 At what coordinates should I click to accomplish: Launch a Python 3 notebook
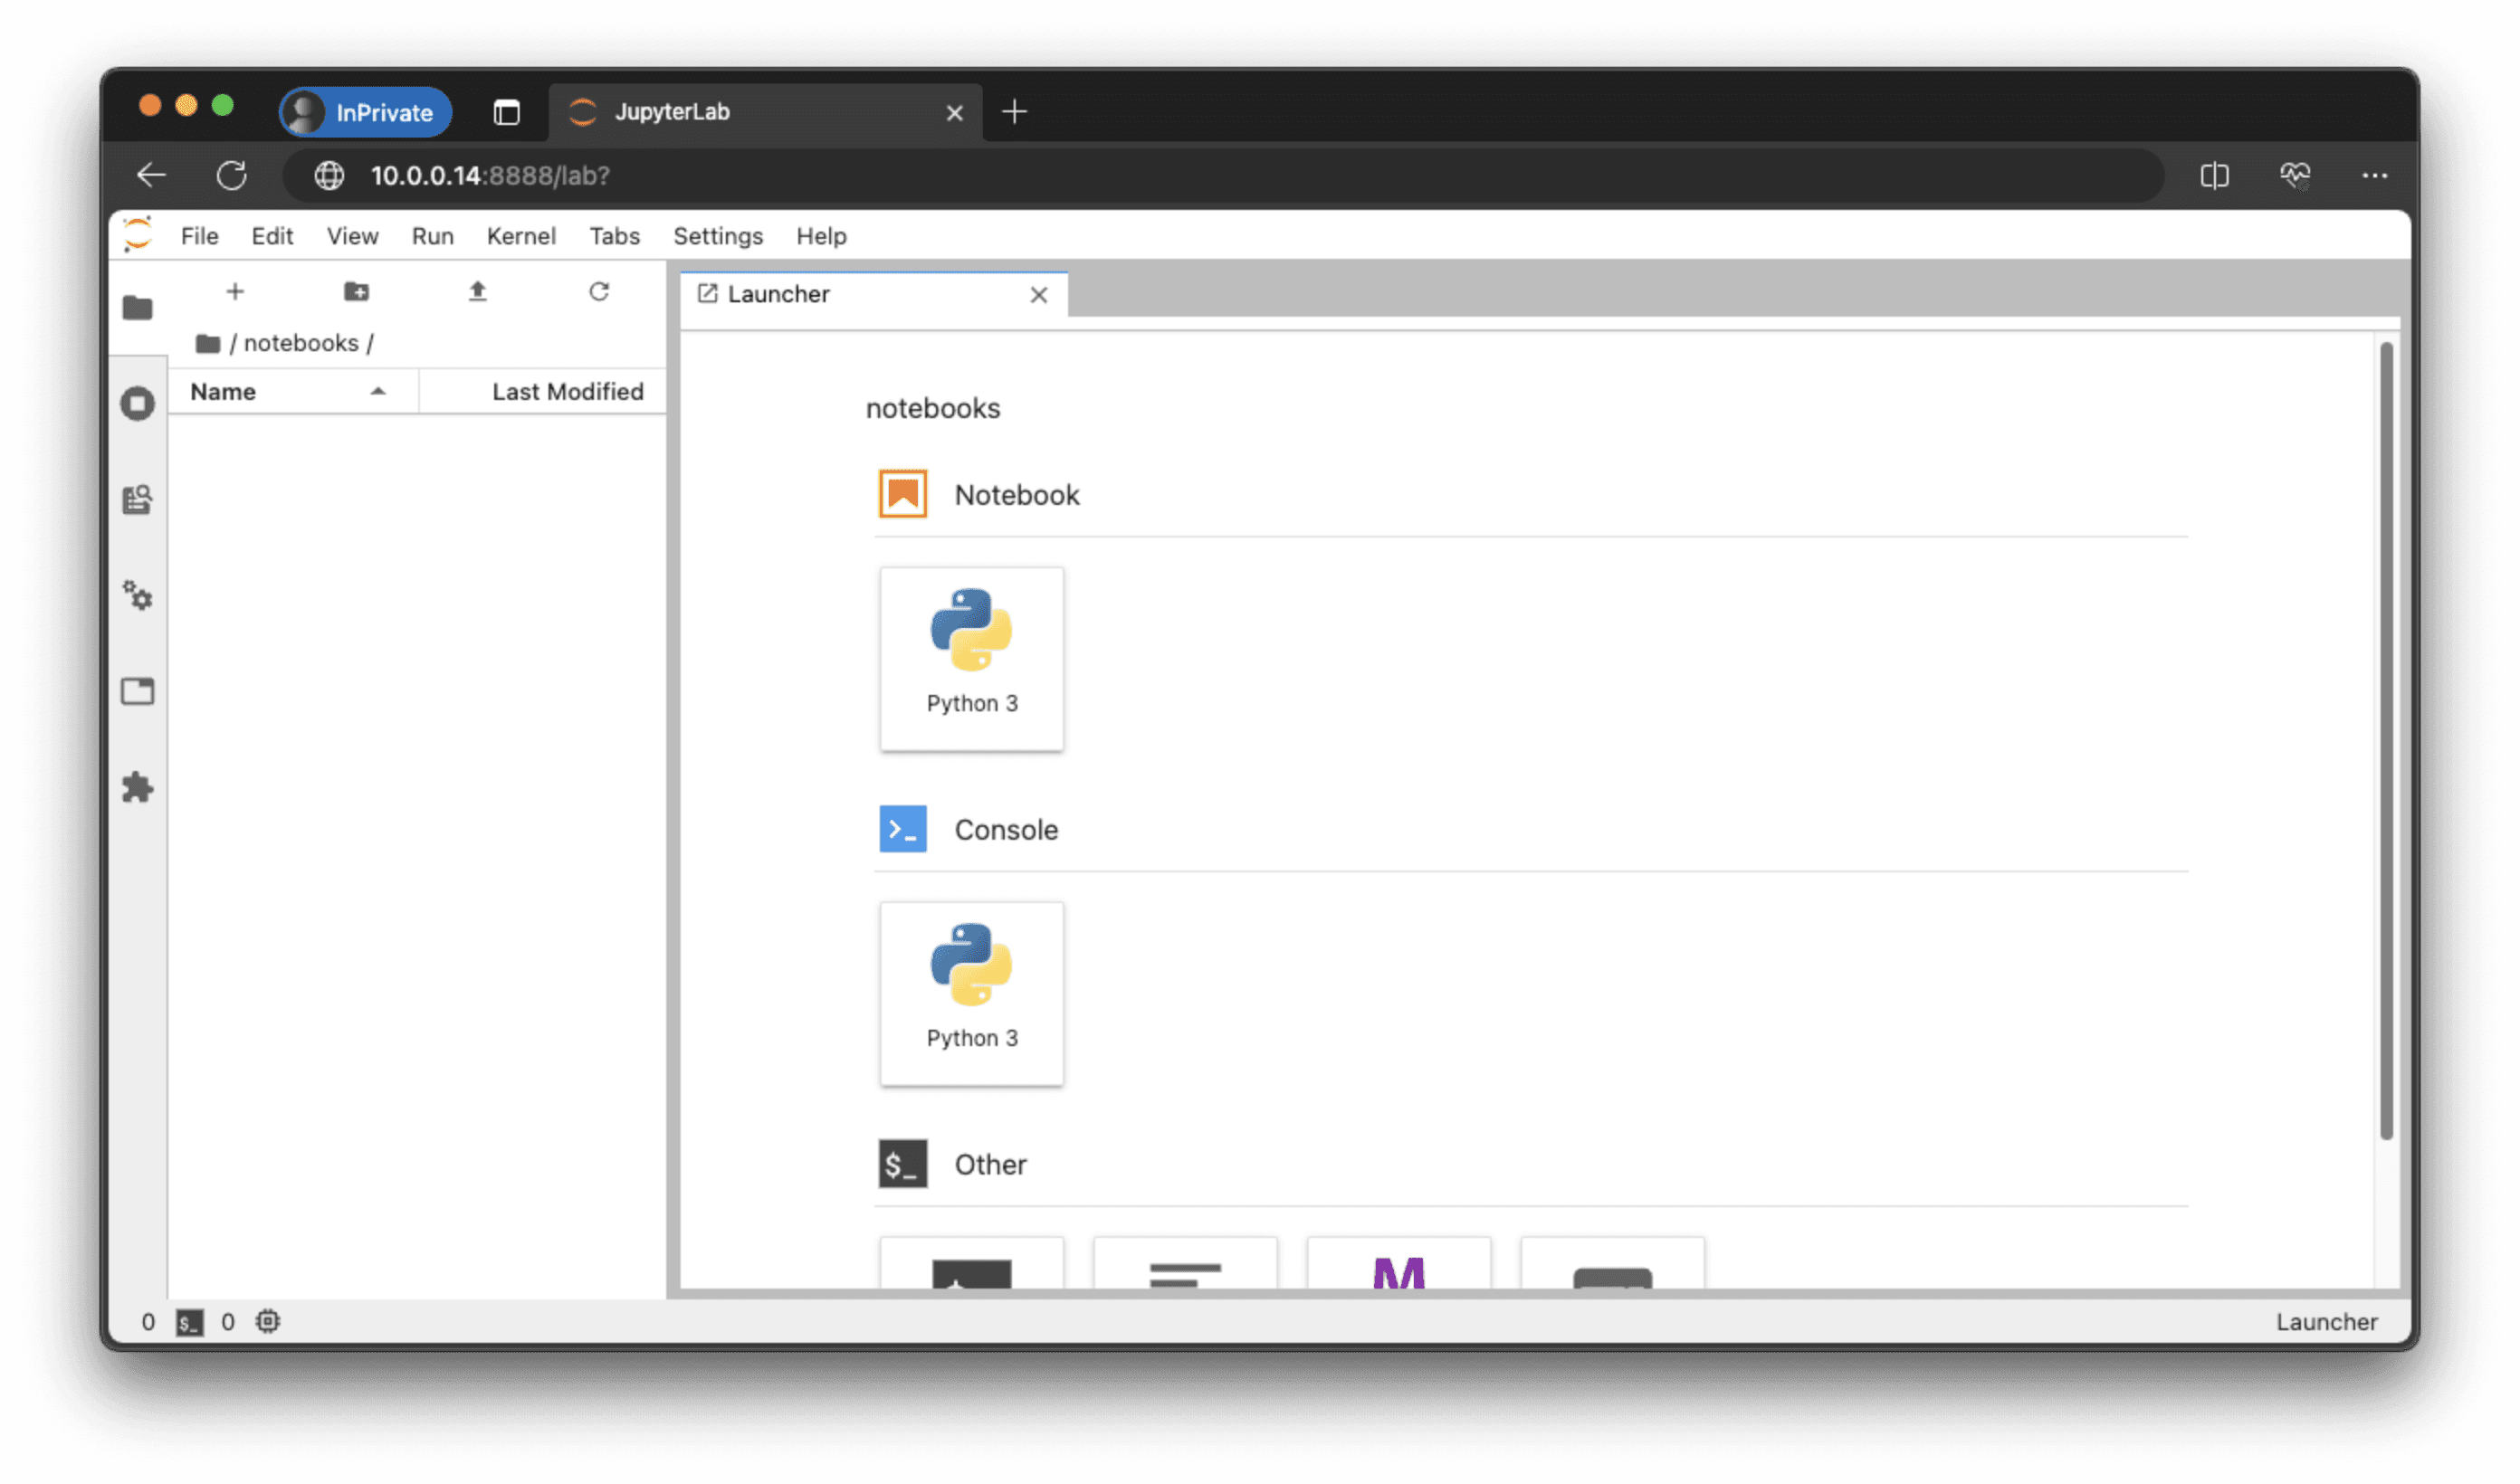[972, 659]
